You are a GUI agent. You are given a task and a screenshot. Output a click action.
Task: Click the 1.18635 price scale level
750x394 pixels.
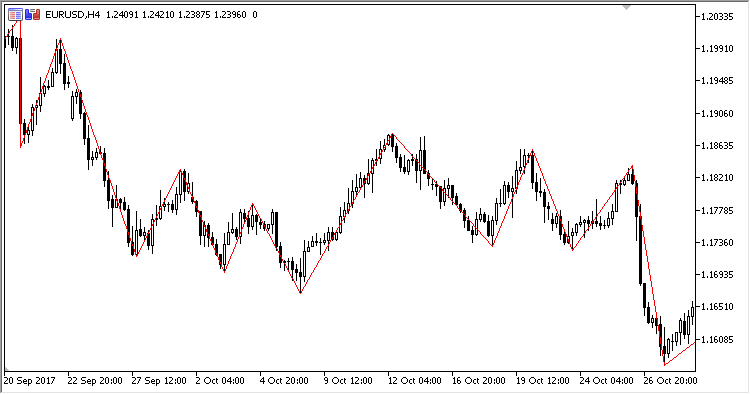pos(717,146)
